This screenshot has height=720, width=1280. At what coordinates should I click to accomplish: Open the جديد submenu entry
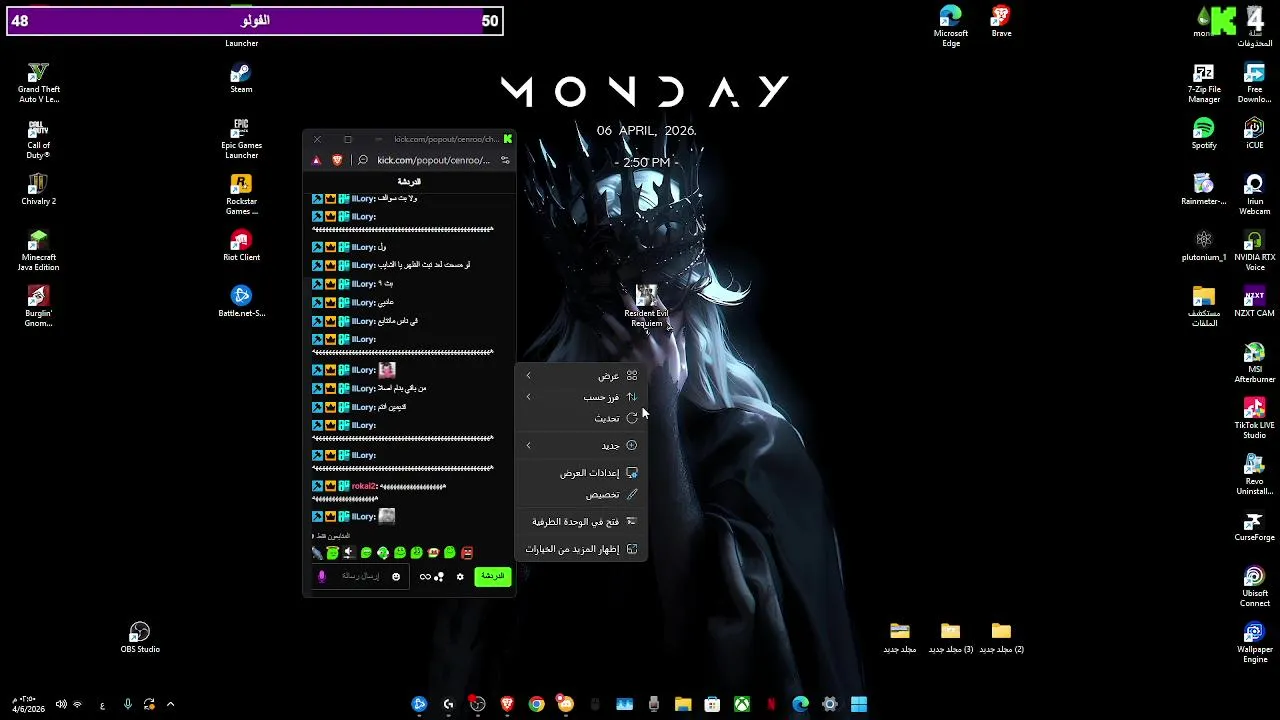582,445
